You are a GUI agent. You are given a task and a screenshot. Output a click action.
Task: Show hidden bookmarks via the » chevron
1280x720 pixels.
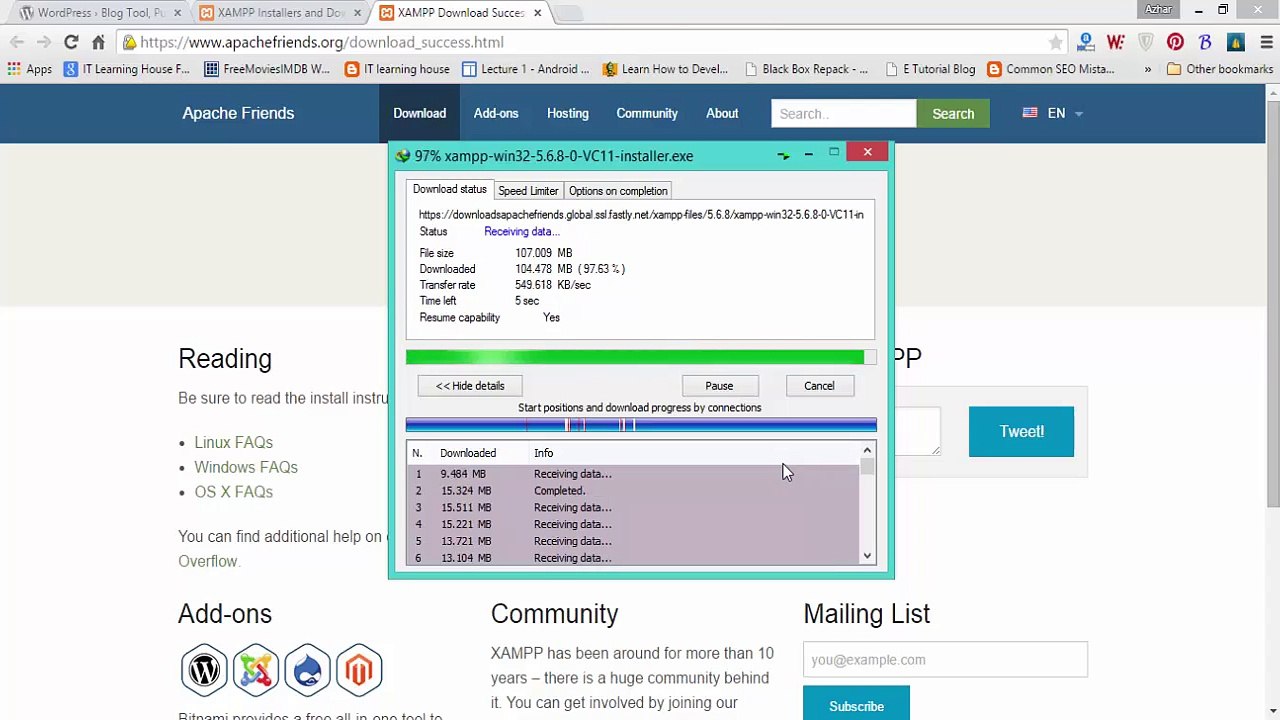pos(1147,69)
